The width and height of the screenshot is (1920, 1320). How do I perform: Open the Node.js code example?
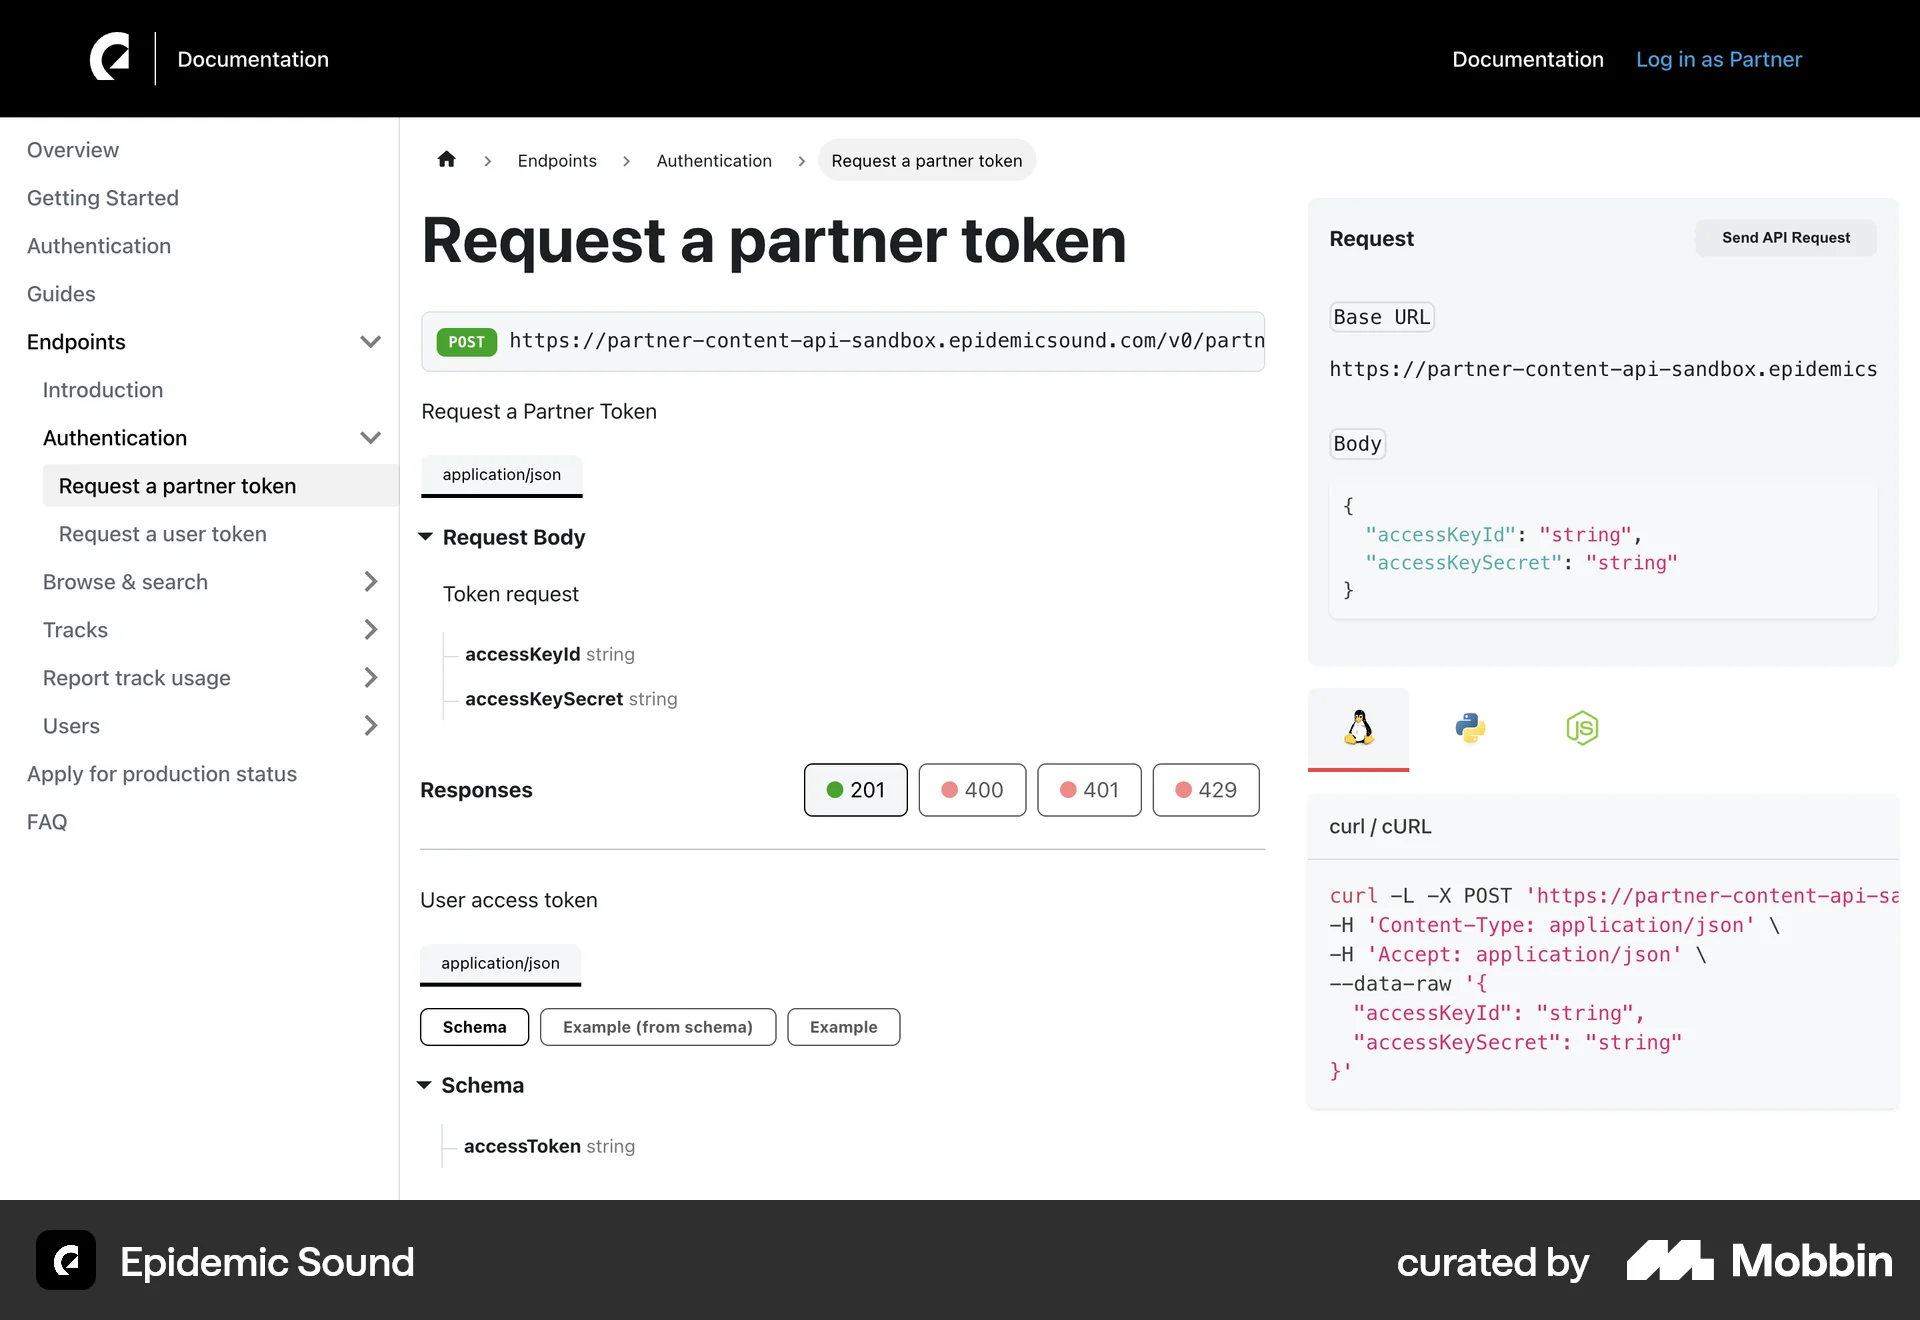(x=1582, y=729)
